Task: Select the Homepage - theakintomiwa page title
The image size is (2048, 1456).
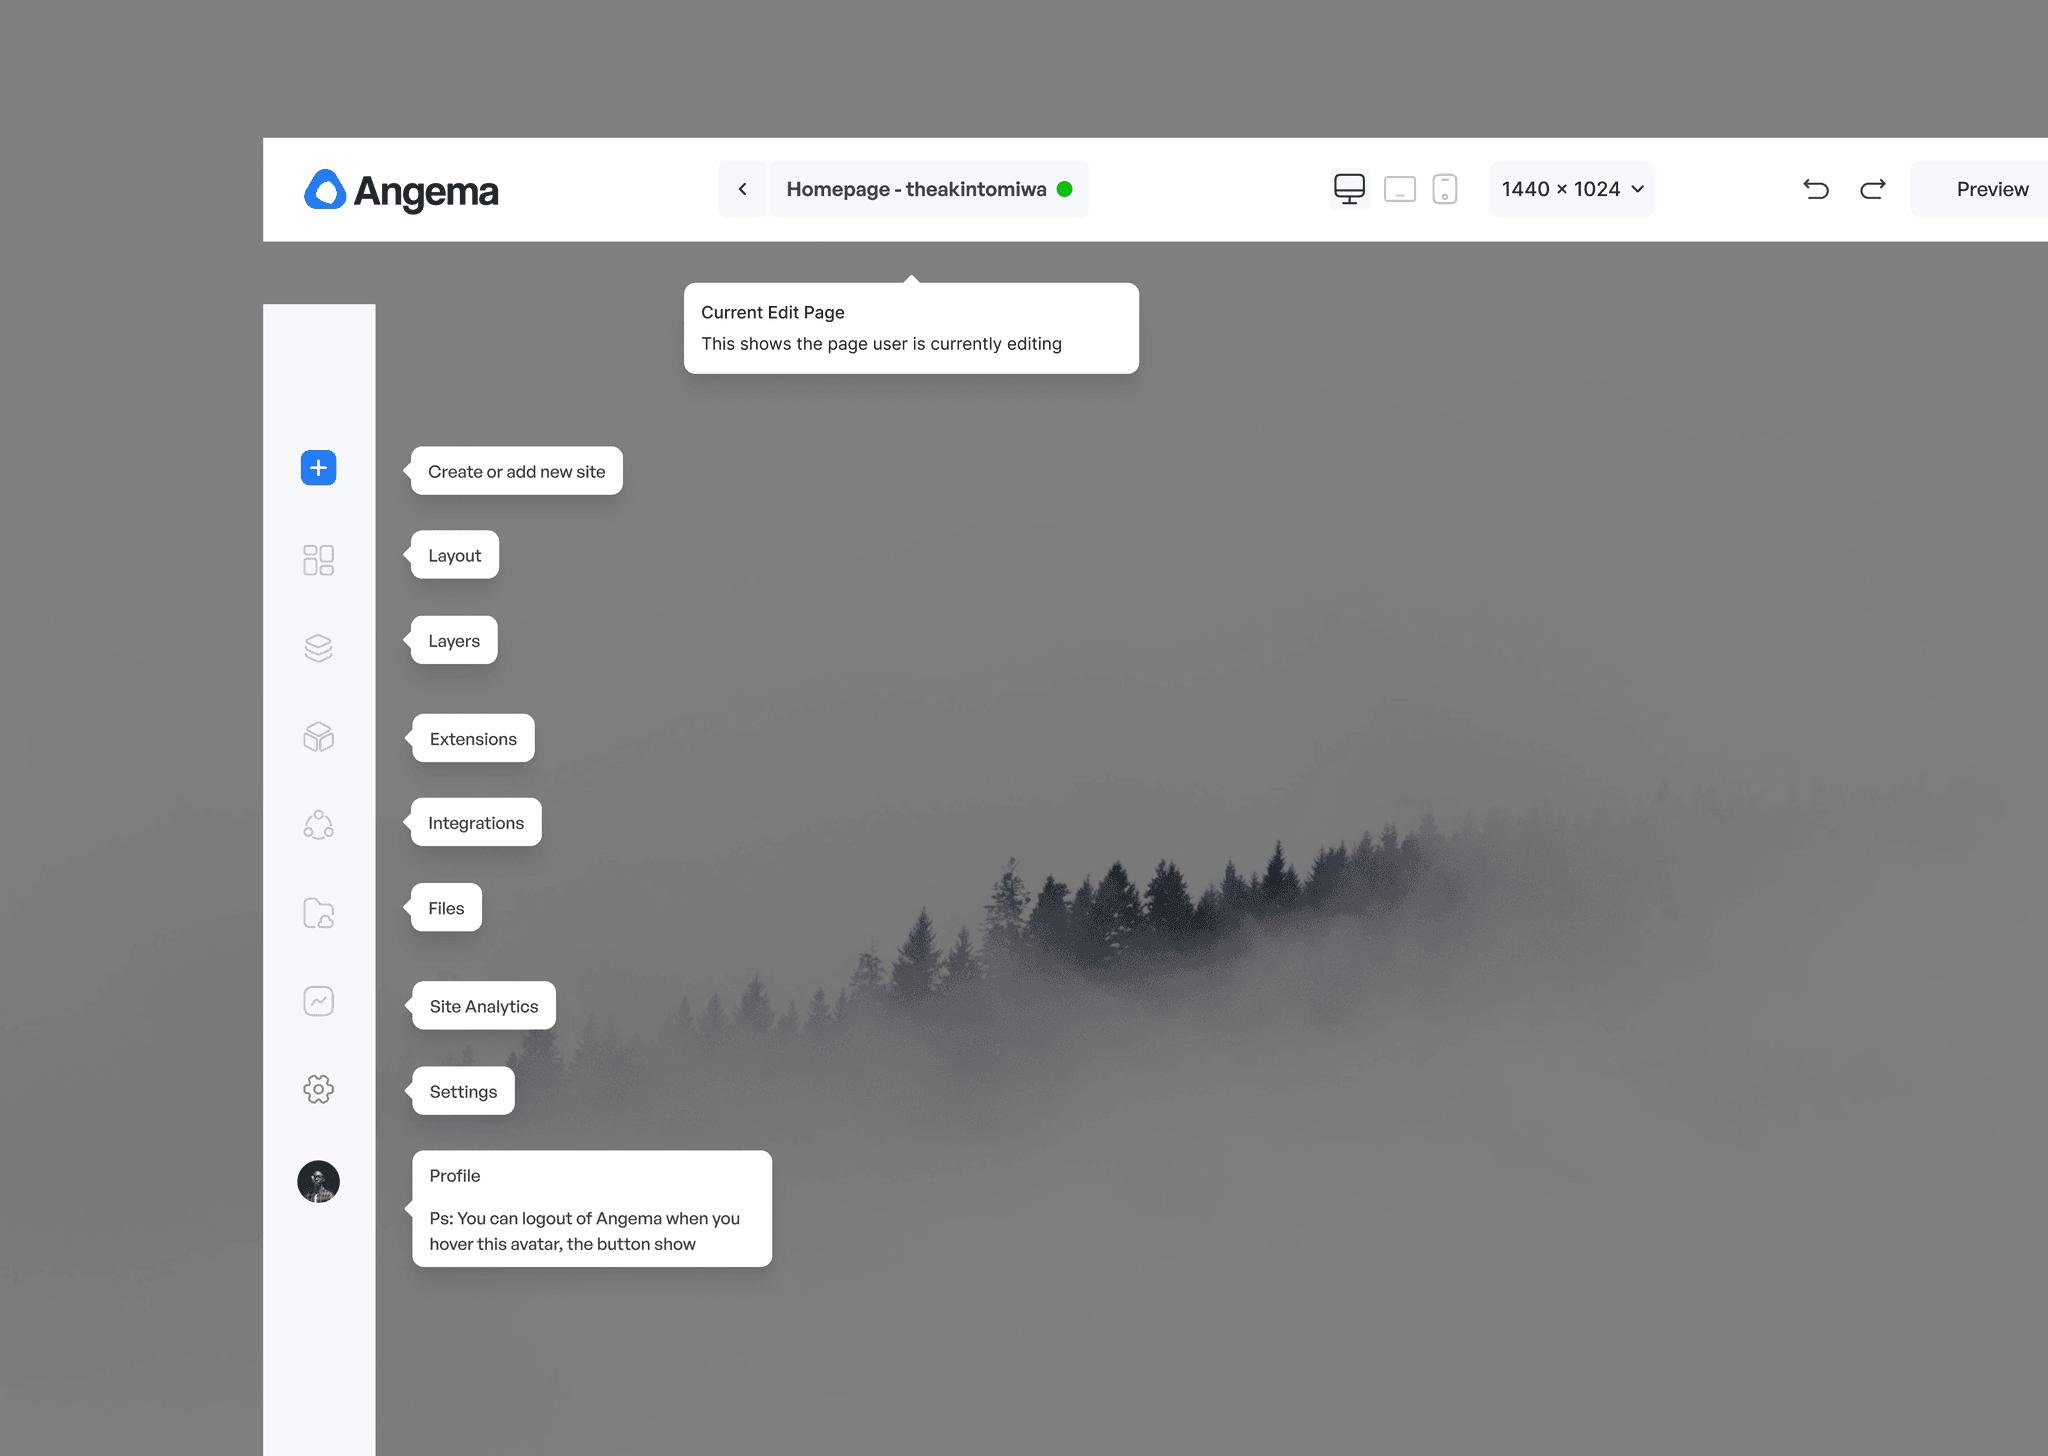Action: (x=916, y=189)
